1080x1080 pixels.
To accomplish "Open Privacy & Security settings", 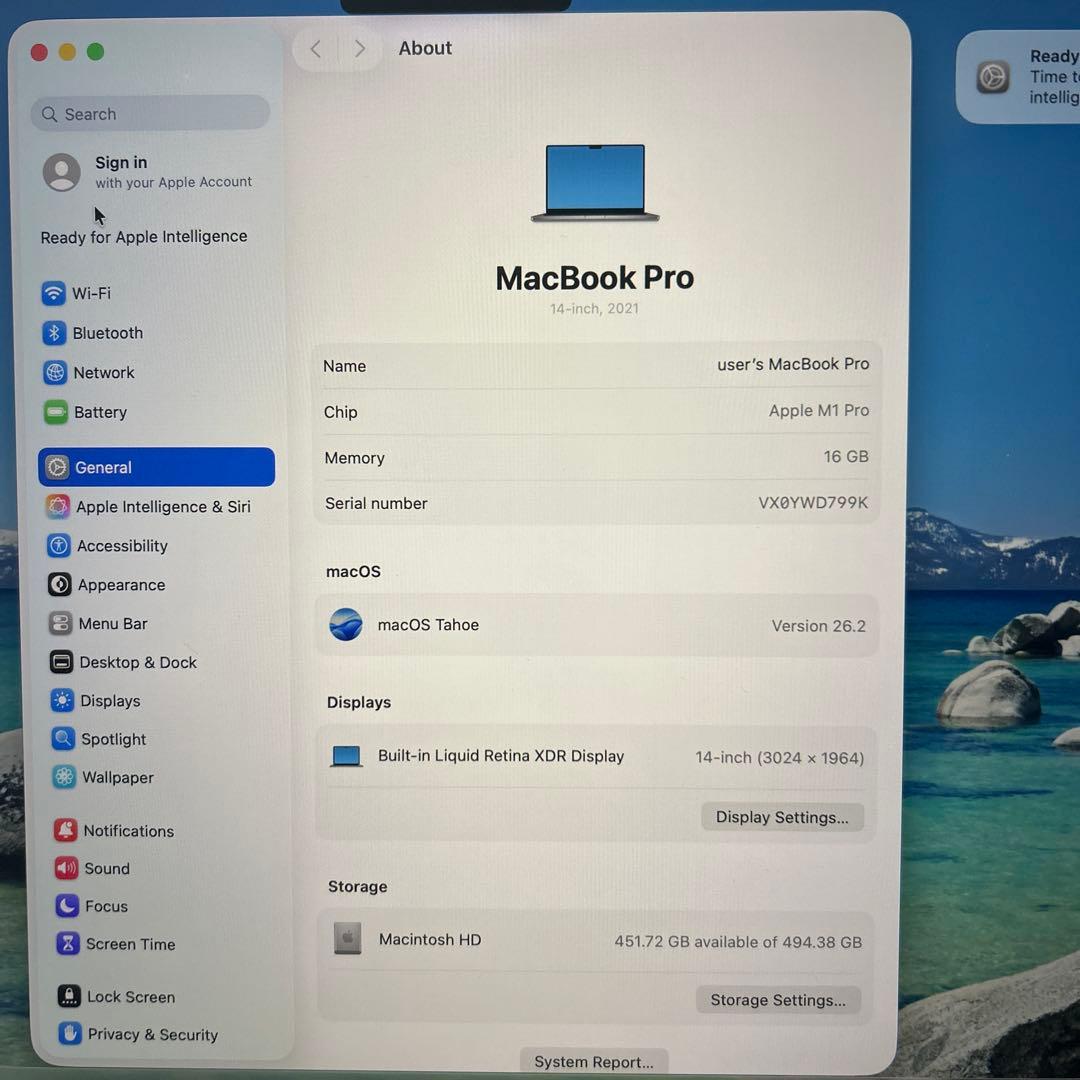I will click(x=152, y=1035).
